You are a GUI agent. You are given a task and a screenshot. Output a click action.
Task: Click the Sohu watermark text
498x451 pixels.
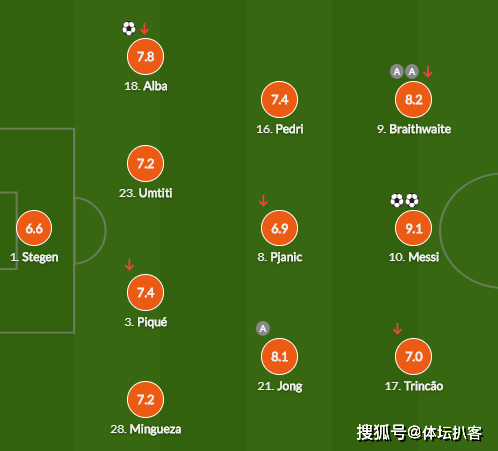pyautogui.click(x=419, y=433)
